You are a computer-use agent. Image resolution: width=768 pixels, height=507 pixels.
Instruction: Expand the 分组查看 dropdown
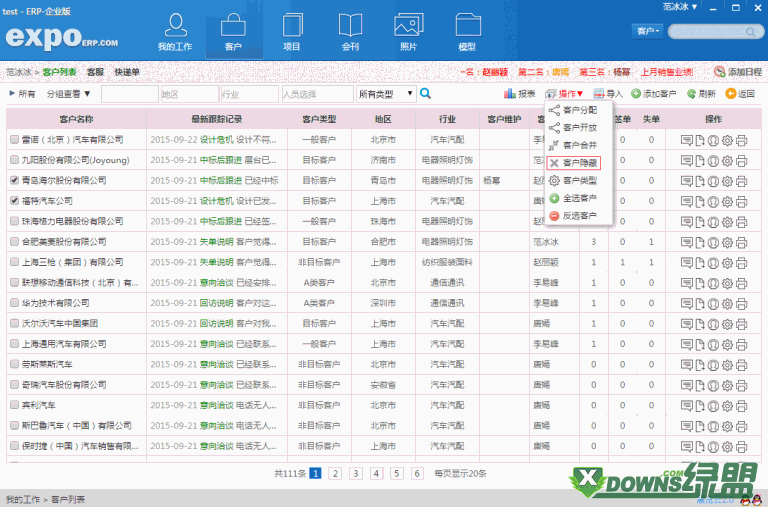coord(69,94)
